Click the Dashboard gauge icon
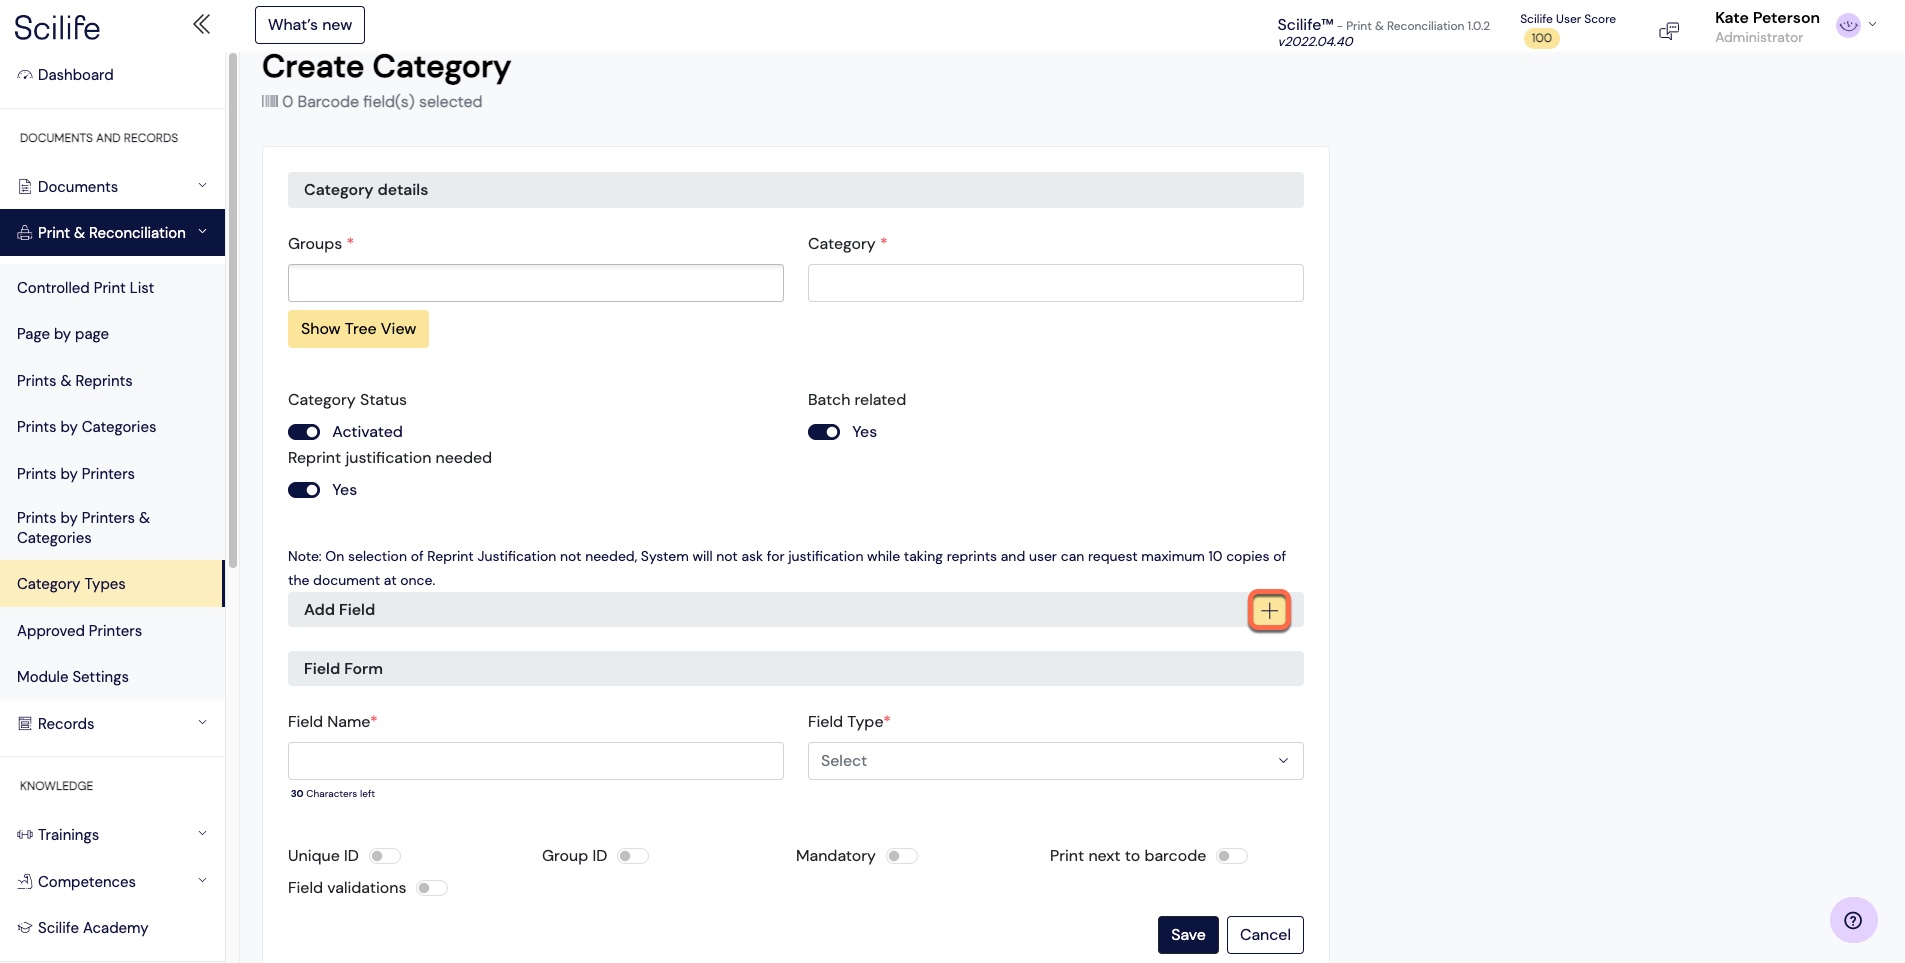This screenshot has width=1905, height=963. coord(25,75)
